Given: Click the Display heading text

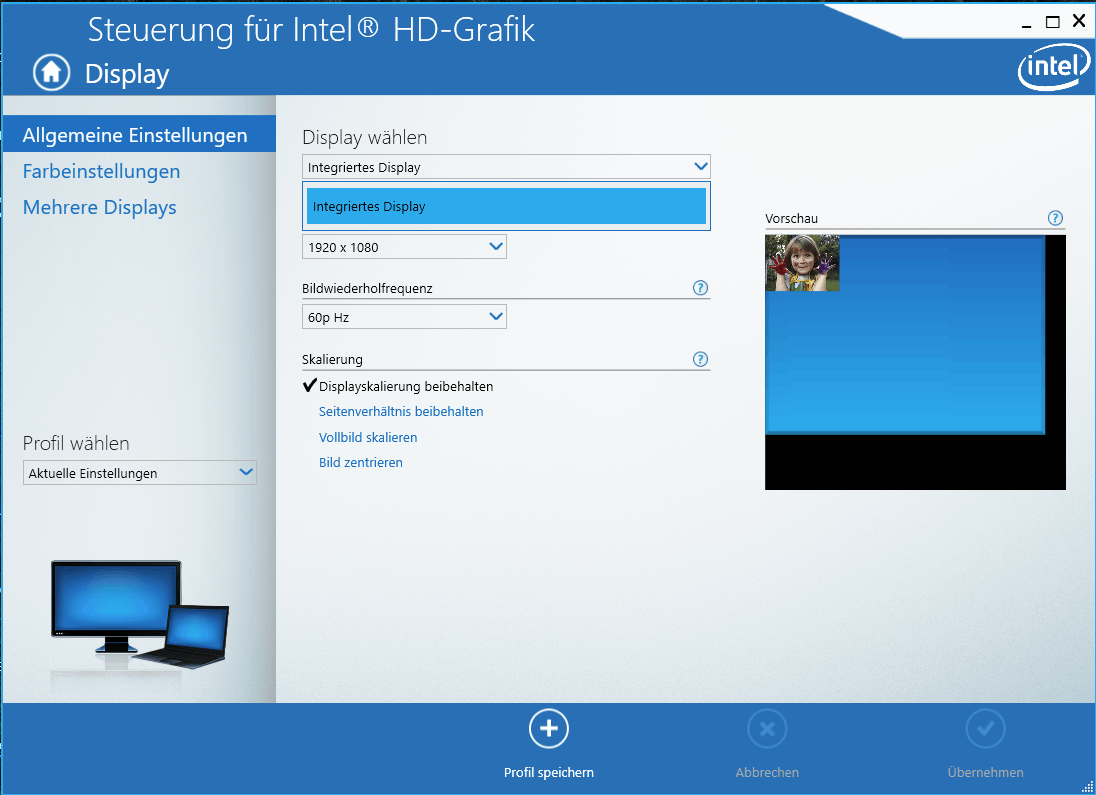Looking at the screenshot, I should point(127,74).
